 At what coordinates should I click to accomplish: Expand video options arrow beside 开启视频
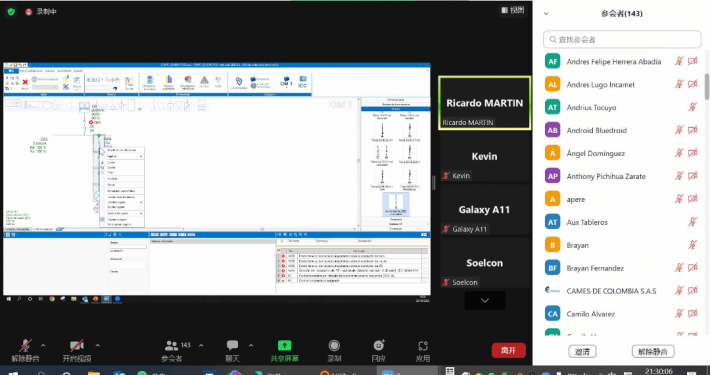point(97,346)
